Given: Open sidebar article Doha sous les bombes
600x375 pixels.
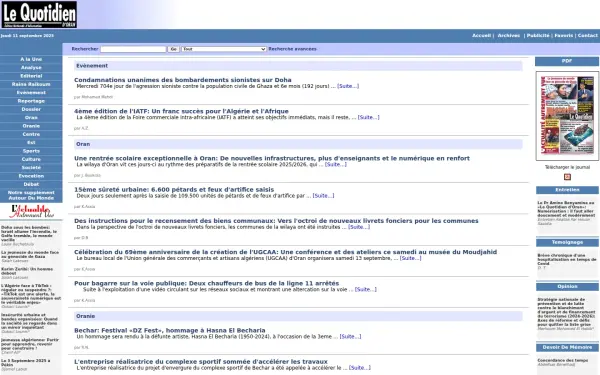Looking at the screenshot, I should [29, 233].
